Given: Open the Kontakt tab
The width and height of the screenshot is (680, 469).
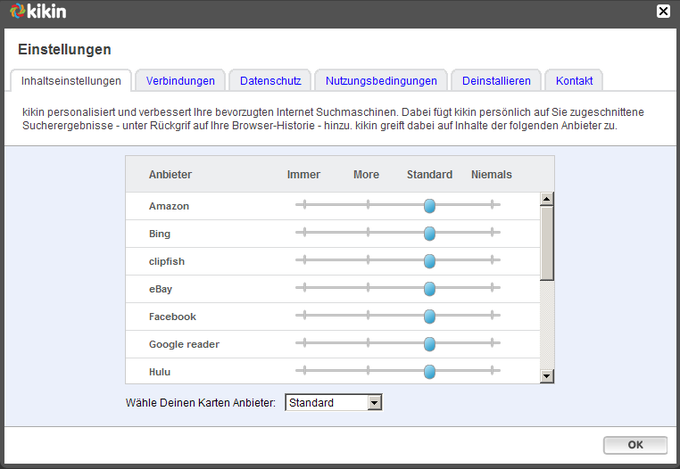Looking at the screenshot, I should click(x=574, y=81).
